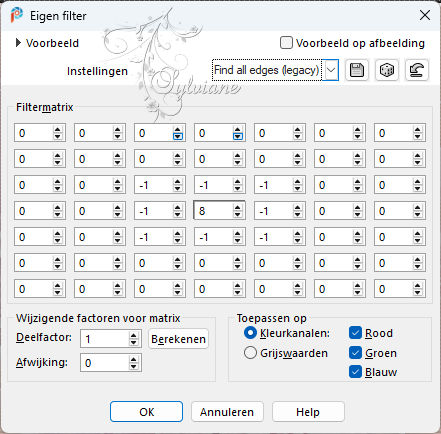Expand the Voorbeeld preview section
The image size is (441, 434).
(x=19, y=43)
